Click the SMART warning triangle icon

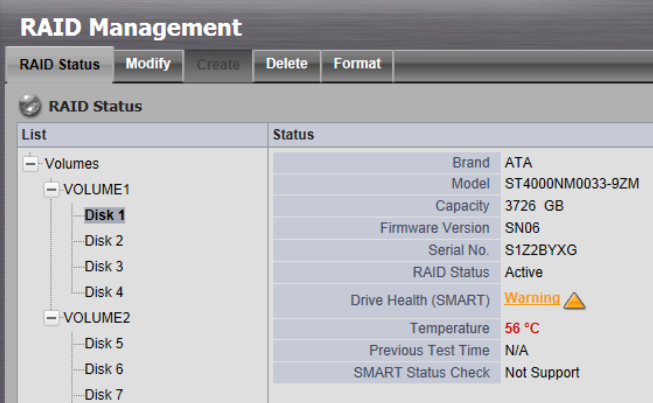click(x=574, y=299)
